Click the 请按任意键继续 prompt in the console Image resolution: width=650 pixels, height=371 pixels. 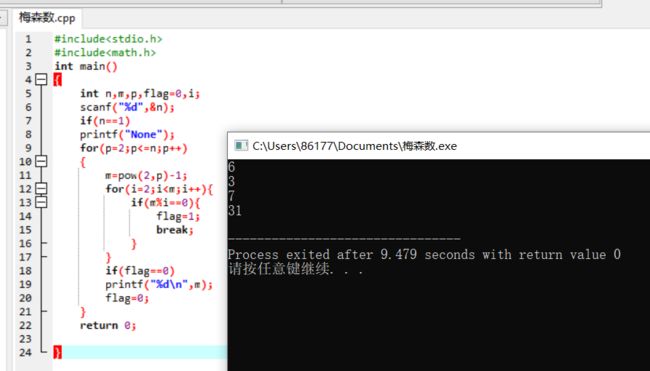[296, 269]
